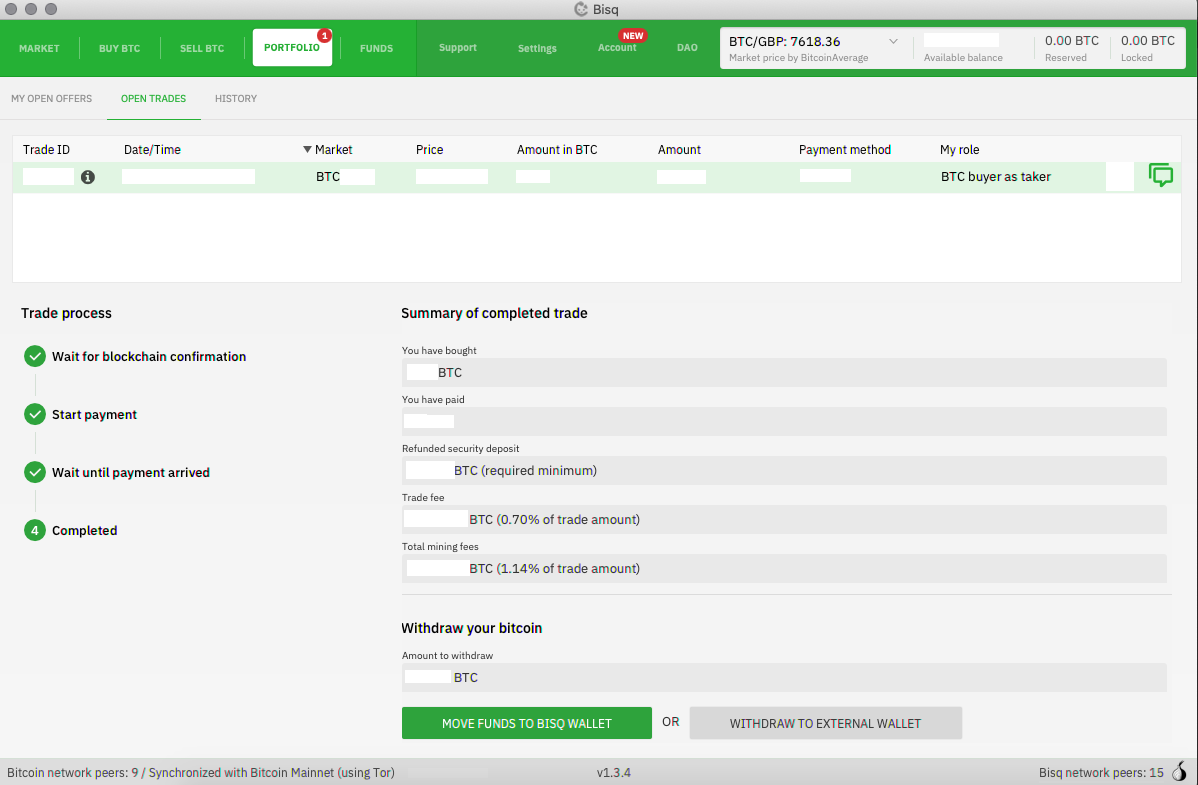Click the Tor onion icon in status bar

[1180, 771]
